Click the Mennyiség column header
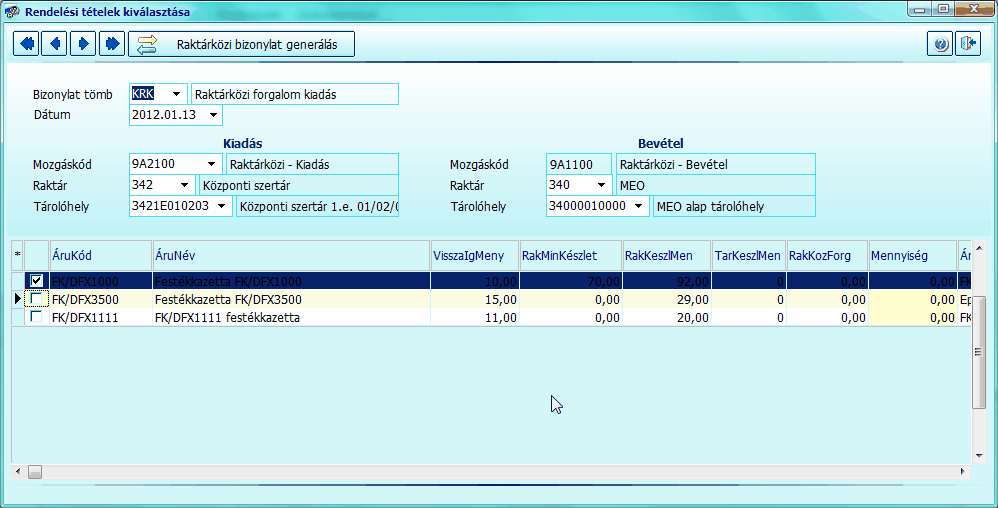This screenshot has width=998, height=508. [x=912, y=255]
